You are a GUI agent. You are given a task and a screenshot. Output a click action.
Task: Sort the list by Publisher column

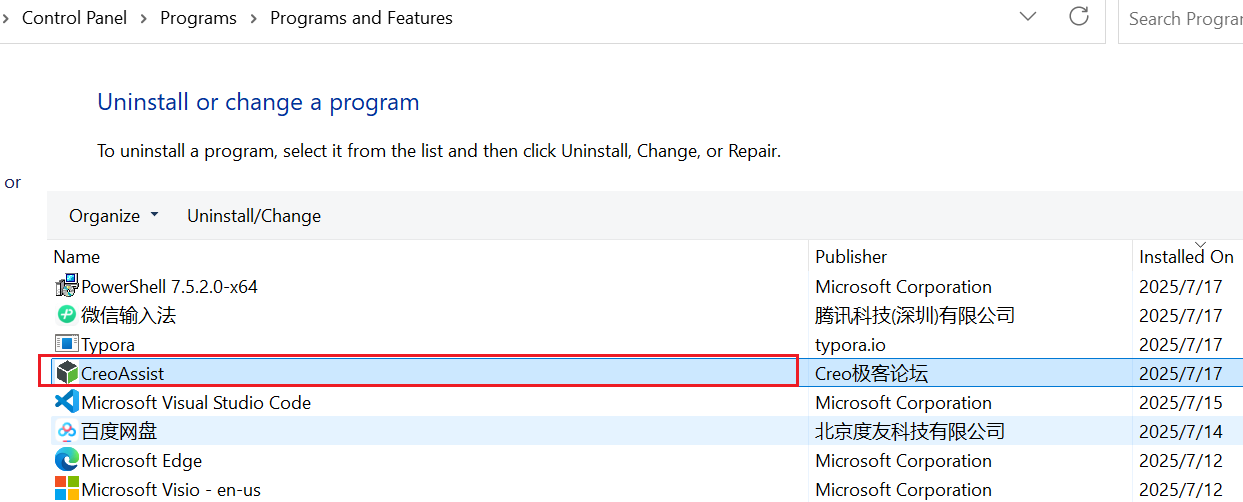pyautogui.click(x=851, y=257)
